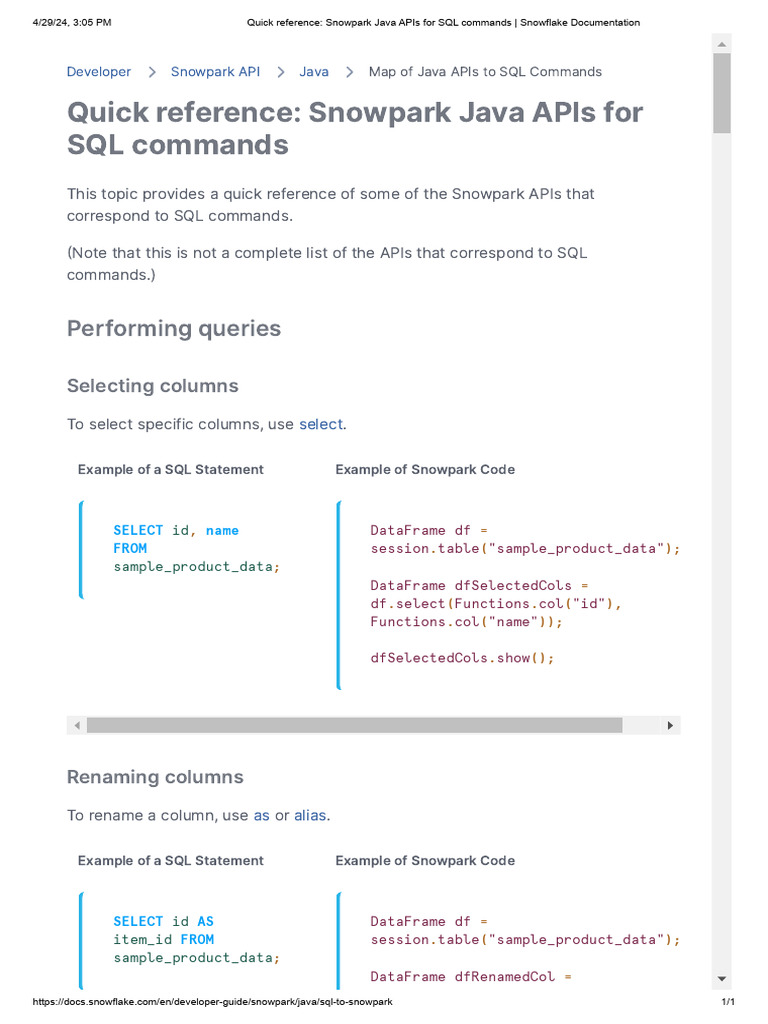Screen dimensions: 768x1024
Task: Click the 'Map of Java APIs to SQL Commands' breadcrumb
Action: pos(485,72)
